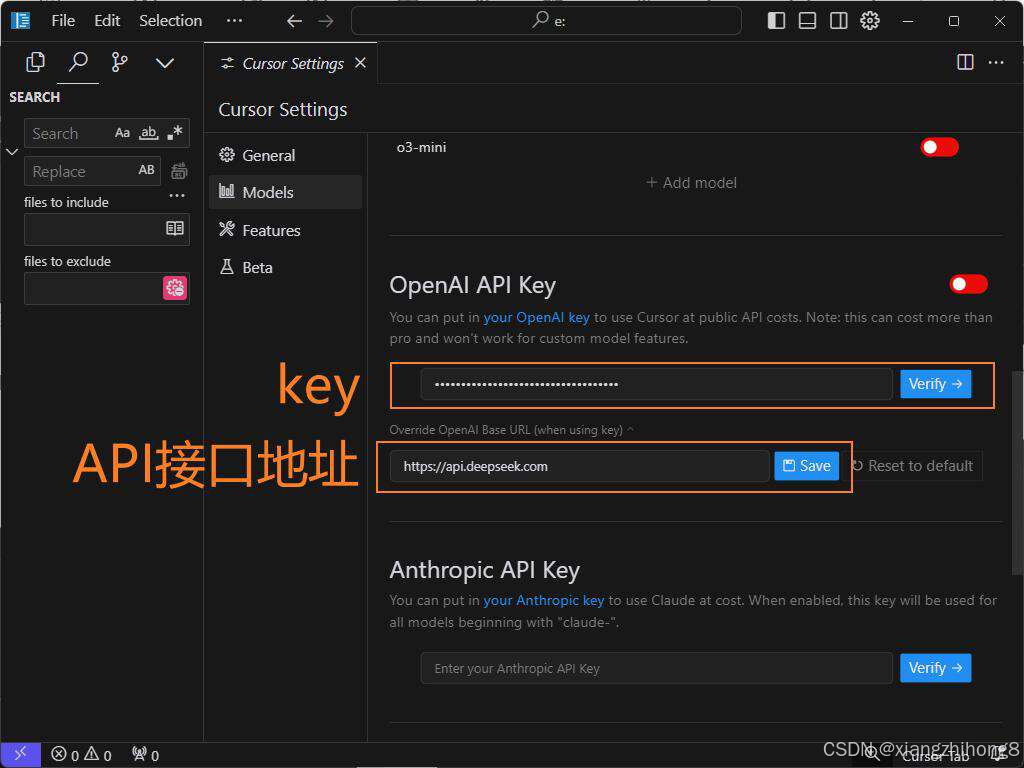Verify the OpenAI API key
Image resolution: width=1024 pixels, height=768 pixels.
935,384
